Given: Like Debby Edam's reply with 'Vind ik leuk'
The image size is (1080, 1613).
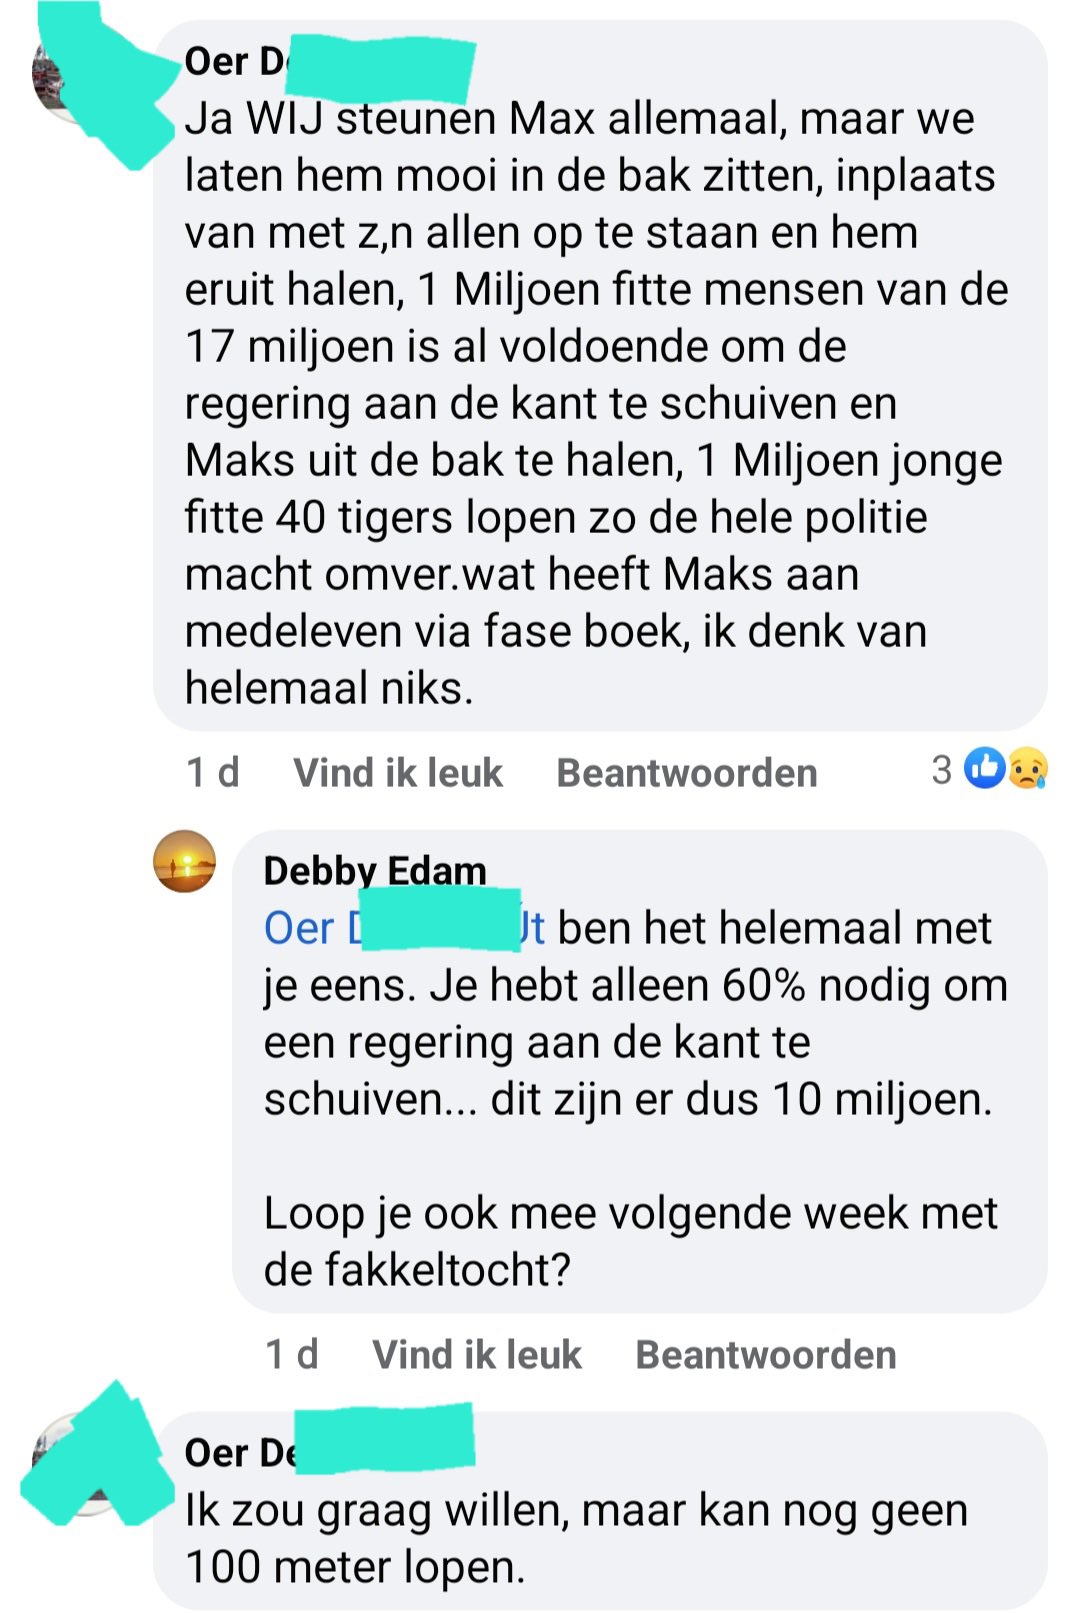Looking at the screenshot, I should click(x=476, y=1354).
